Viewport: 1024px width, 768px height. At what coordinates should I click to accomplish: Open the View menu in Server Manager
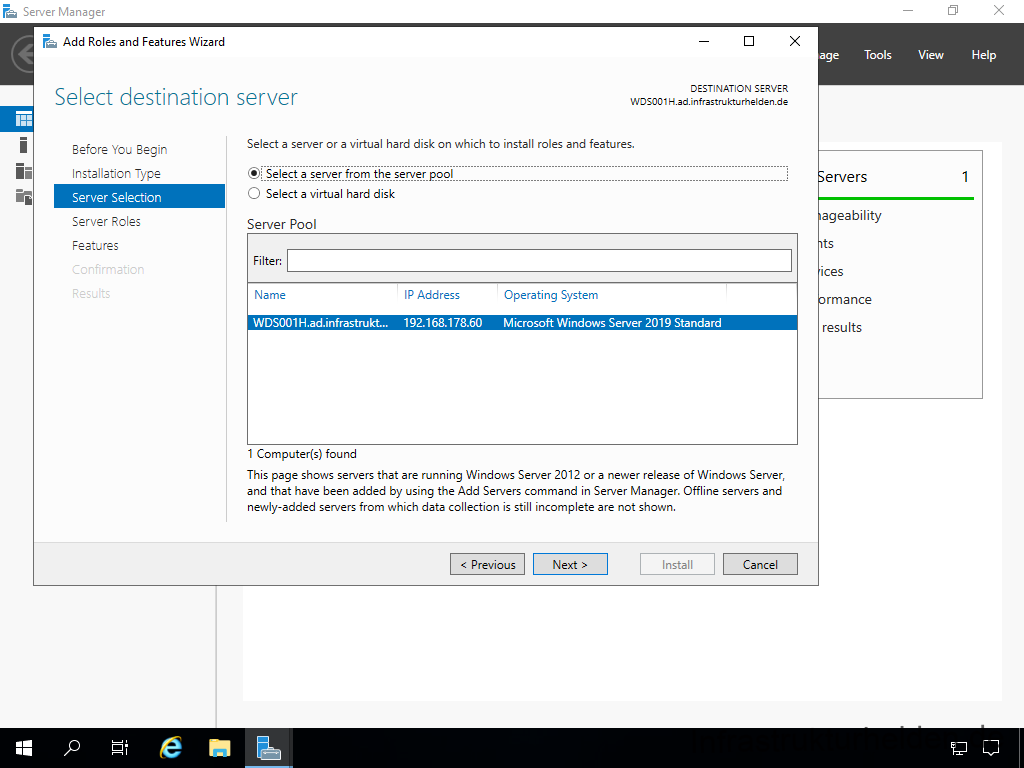(931, 55)
